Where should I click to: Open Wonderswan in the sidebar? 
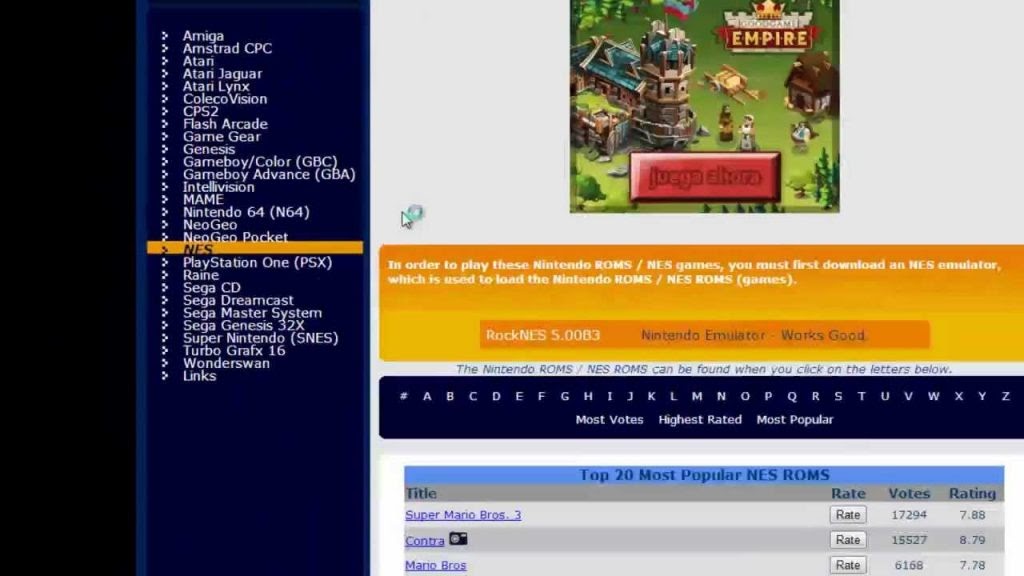tap(226, 363)
